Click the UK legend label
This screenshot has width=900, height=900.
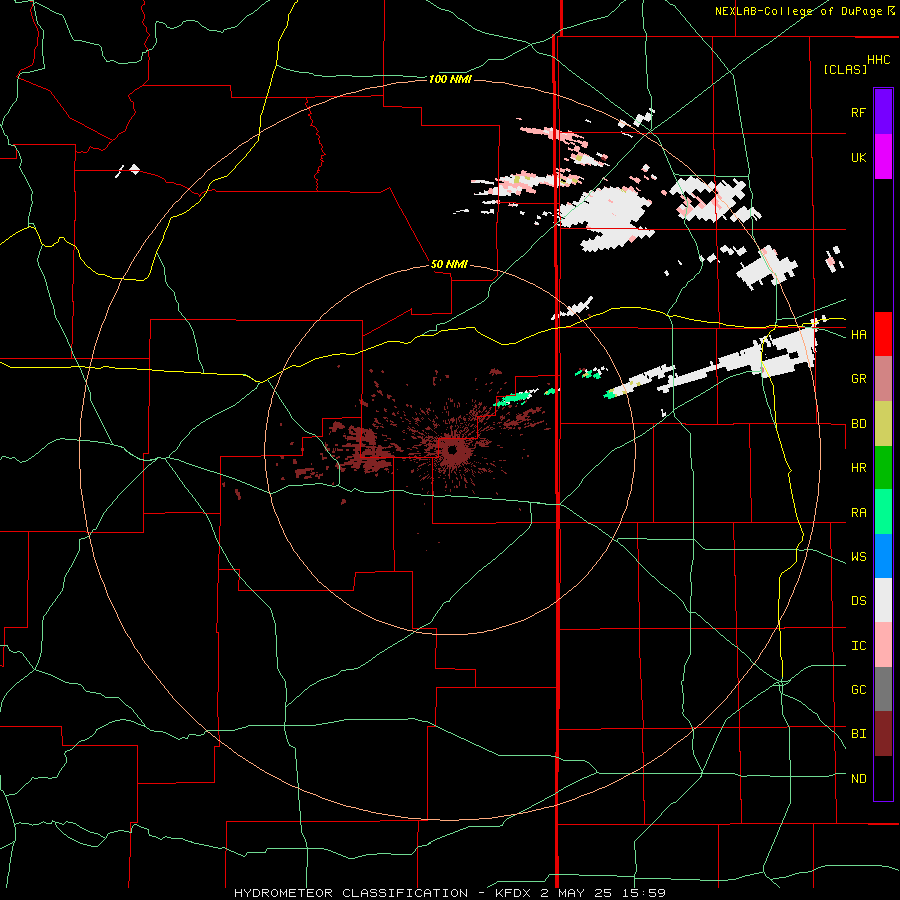pyautogui.click(x=858, y=158)
